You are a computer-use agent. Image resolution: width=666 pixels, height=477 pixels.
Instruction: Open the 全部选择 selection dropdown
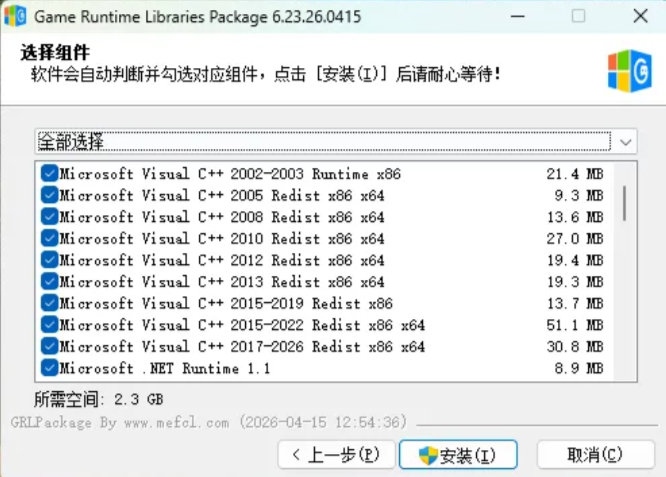336,141
